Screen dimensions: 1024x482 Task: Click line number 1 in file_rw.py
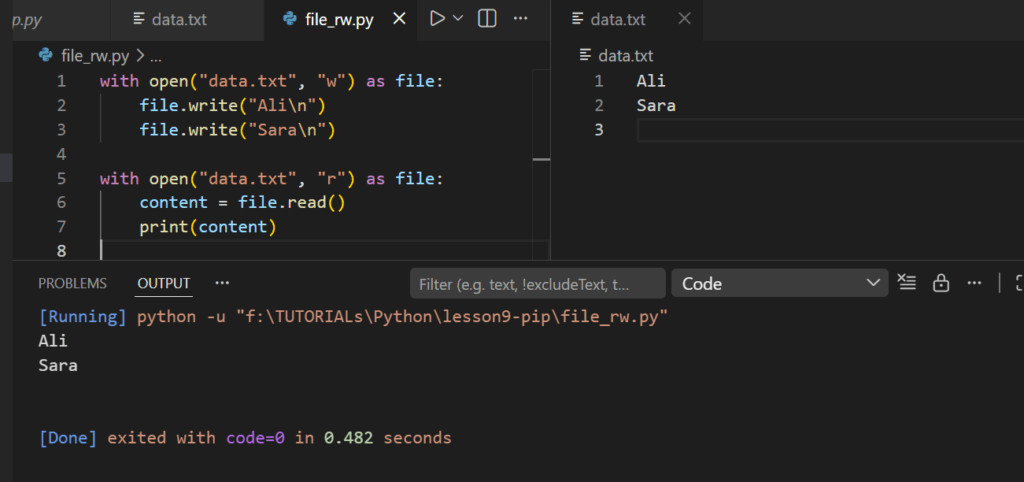[61, 81]
